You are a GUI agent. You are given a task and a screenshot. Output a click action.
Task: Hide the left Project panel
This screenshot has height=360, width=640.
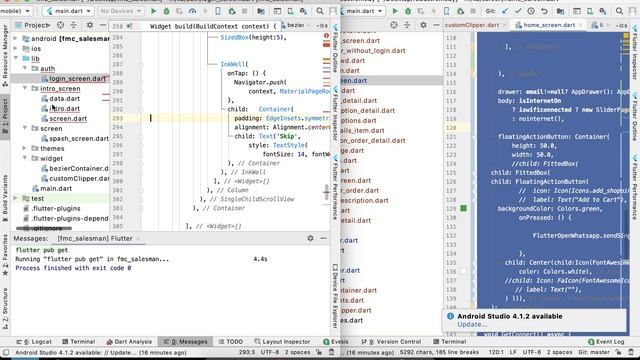coord(102,25)
